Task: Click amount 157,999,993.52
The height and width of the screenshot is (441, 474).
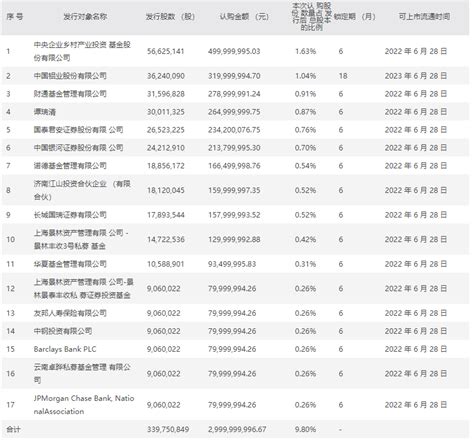Action: click(x=234, y=215)
